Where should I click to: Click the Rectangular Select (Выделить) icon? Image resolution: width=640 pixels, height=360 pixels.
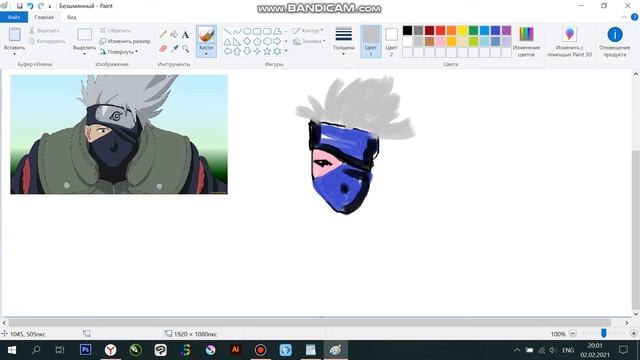84,35
